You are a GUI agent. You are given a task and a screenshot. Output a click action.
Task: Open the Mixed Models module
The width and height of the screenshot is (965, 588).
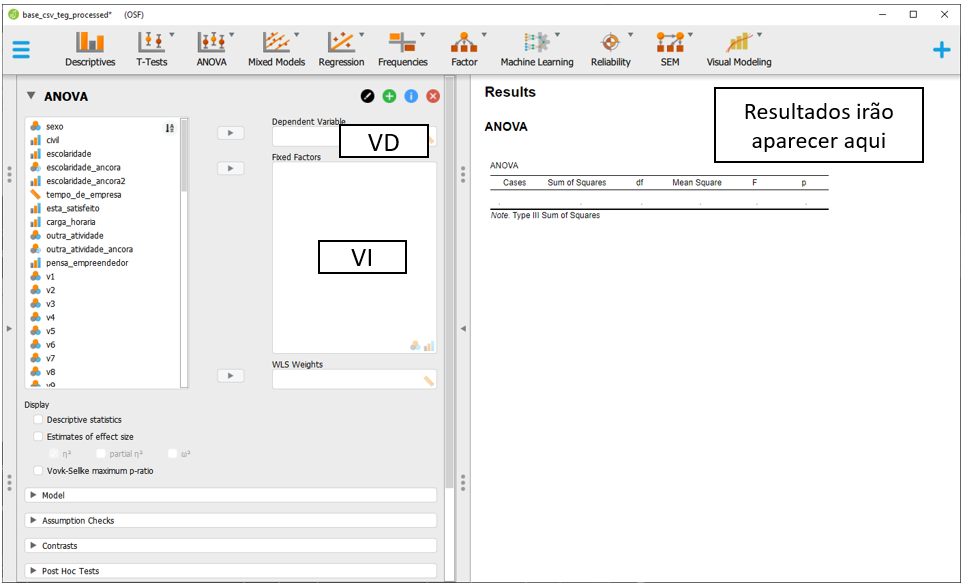(276, 48)
